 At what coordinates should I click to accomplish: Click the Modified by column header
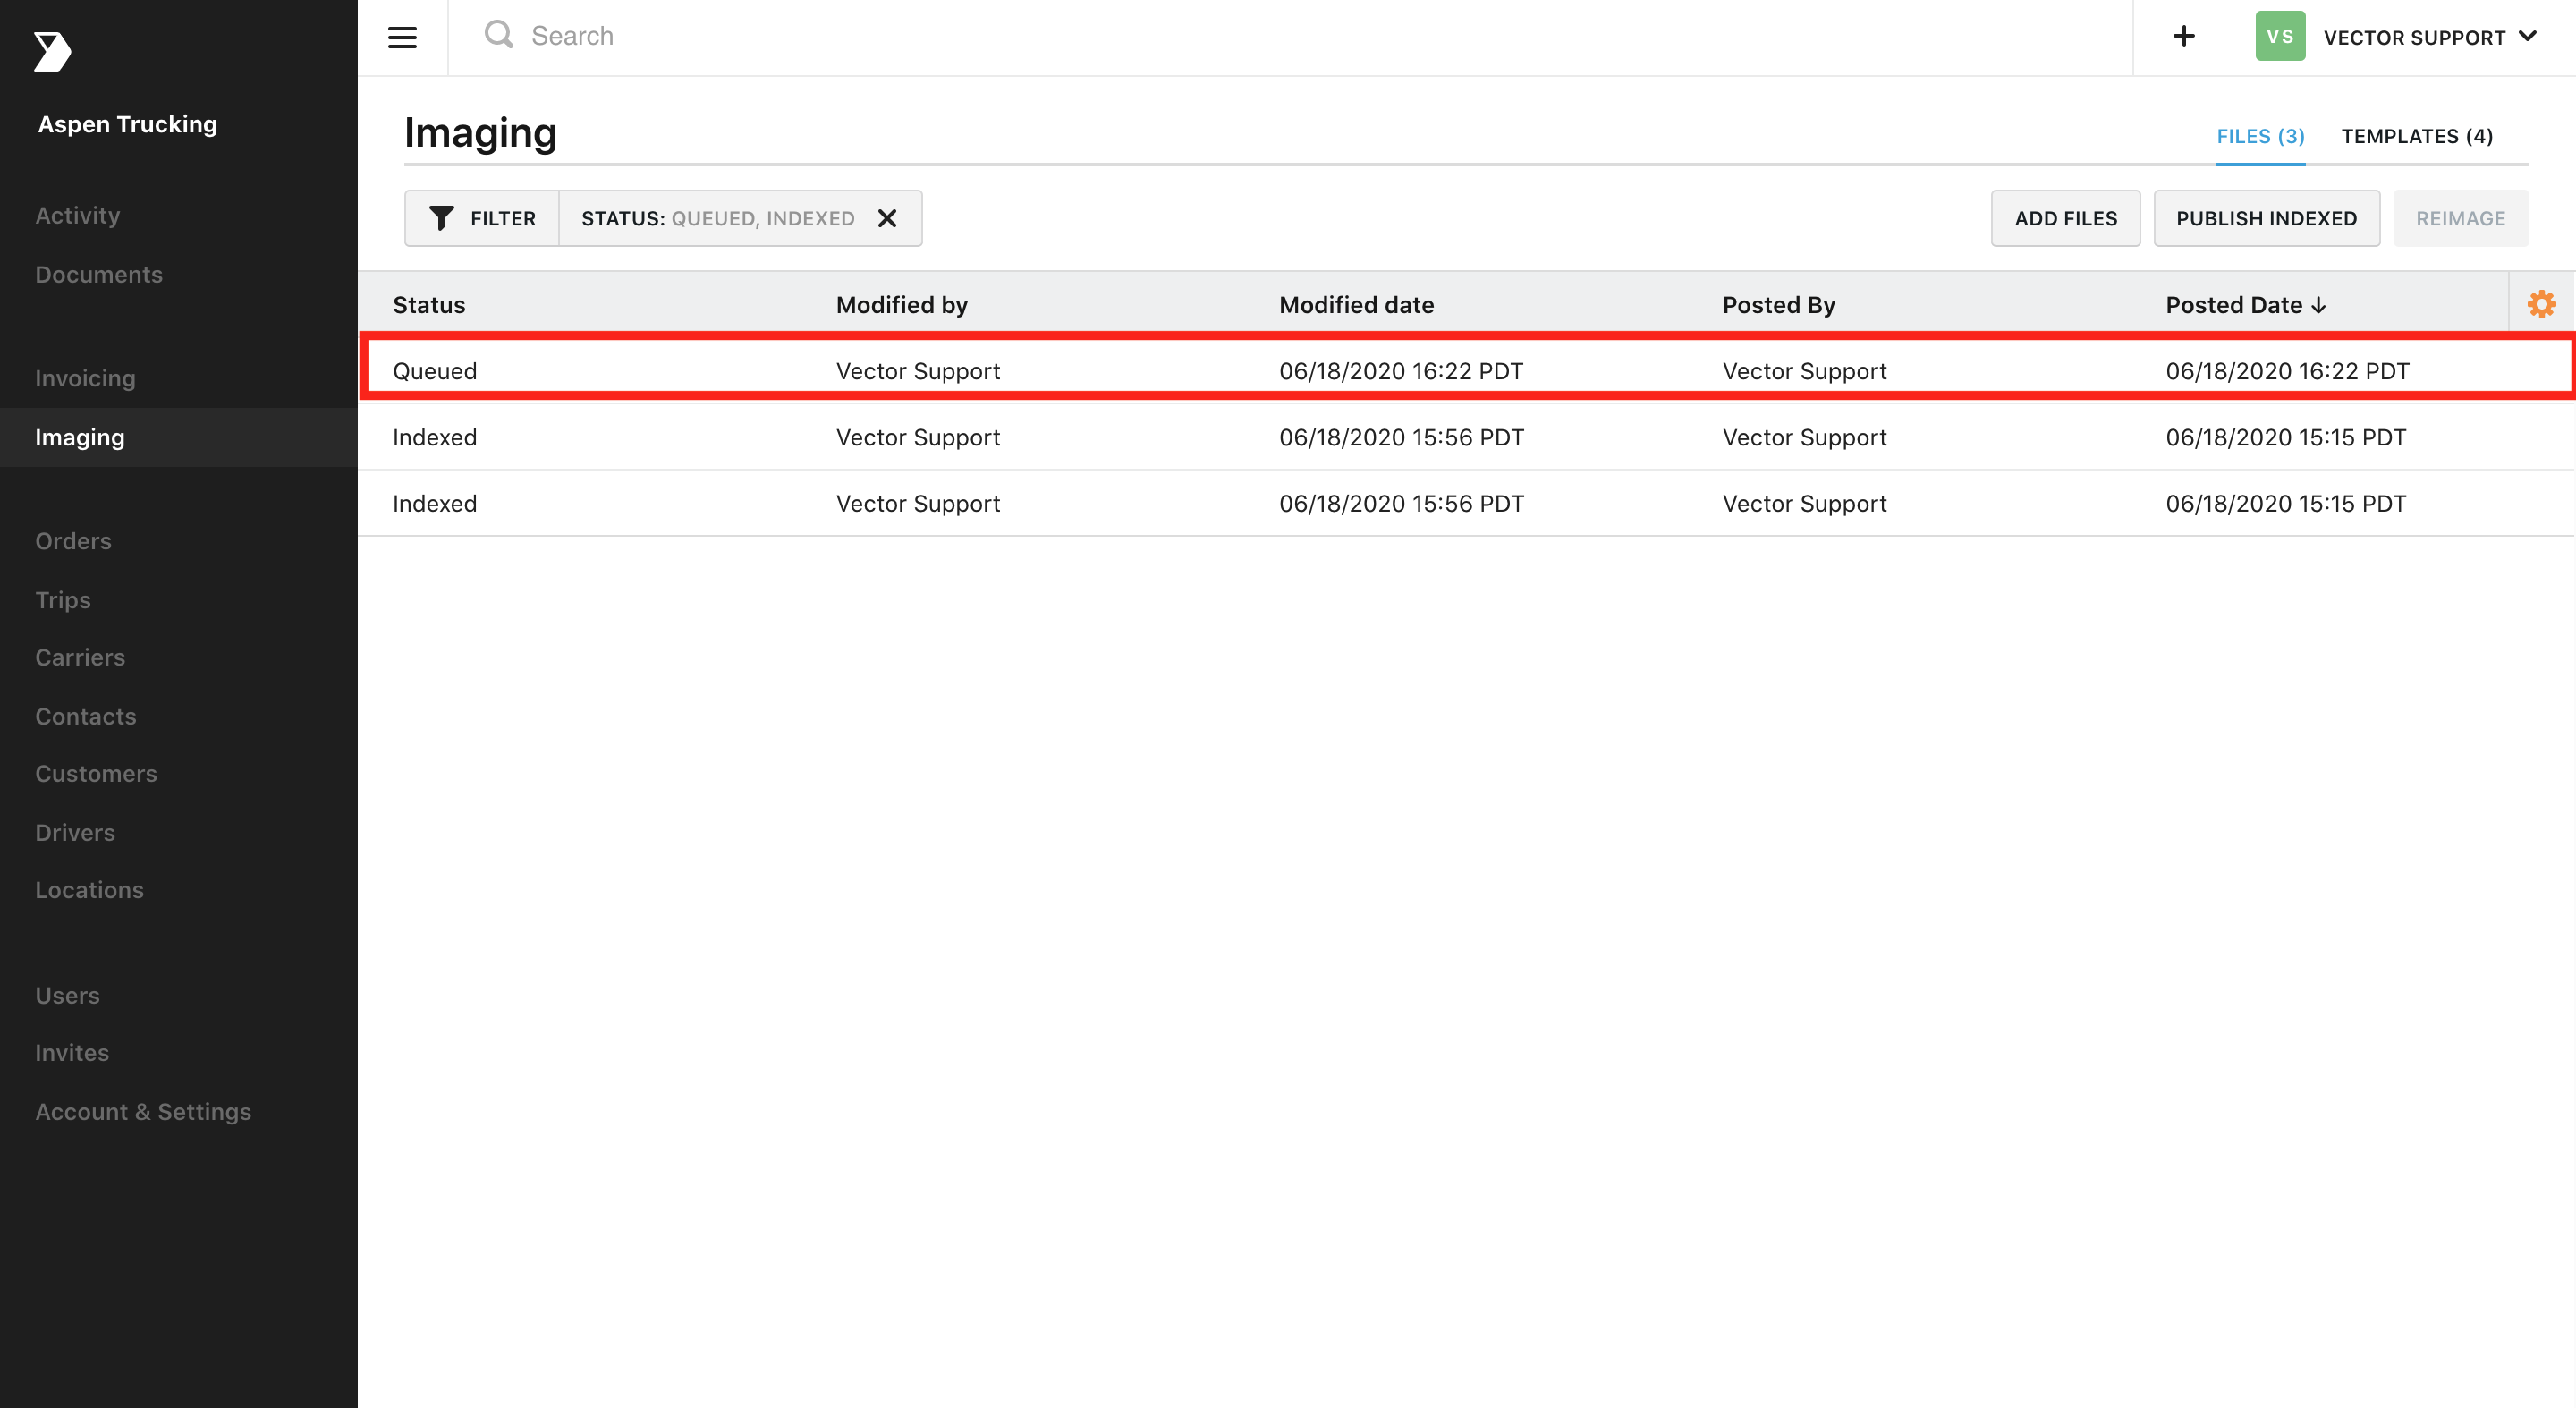(x=901, y=305)
